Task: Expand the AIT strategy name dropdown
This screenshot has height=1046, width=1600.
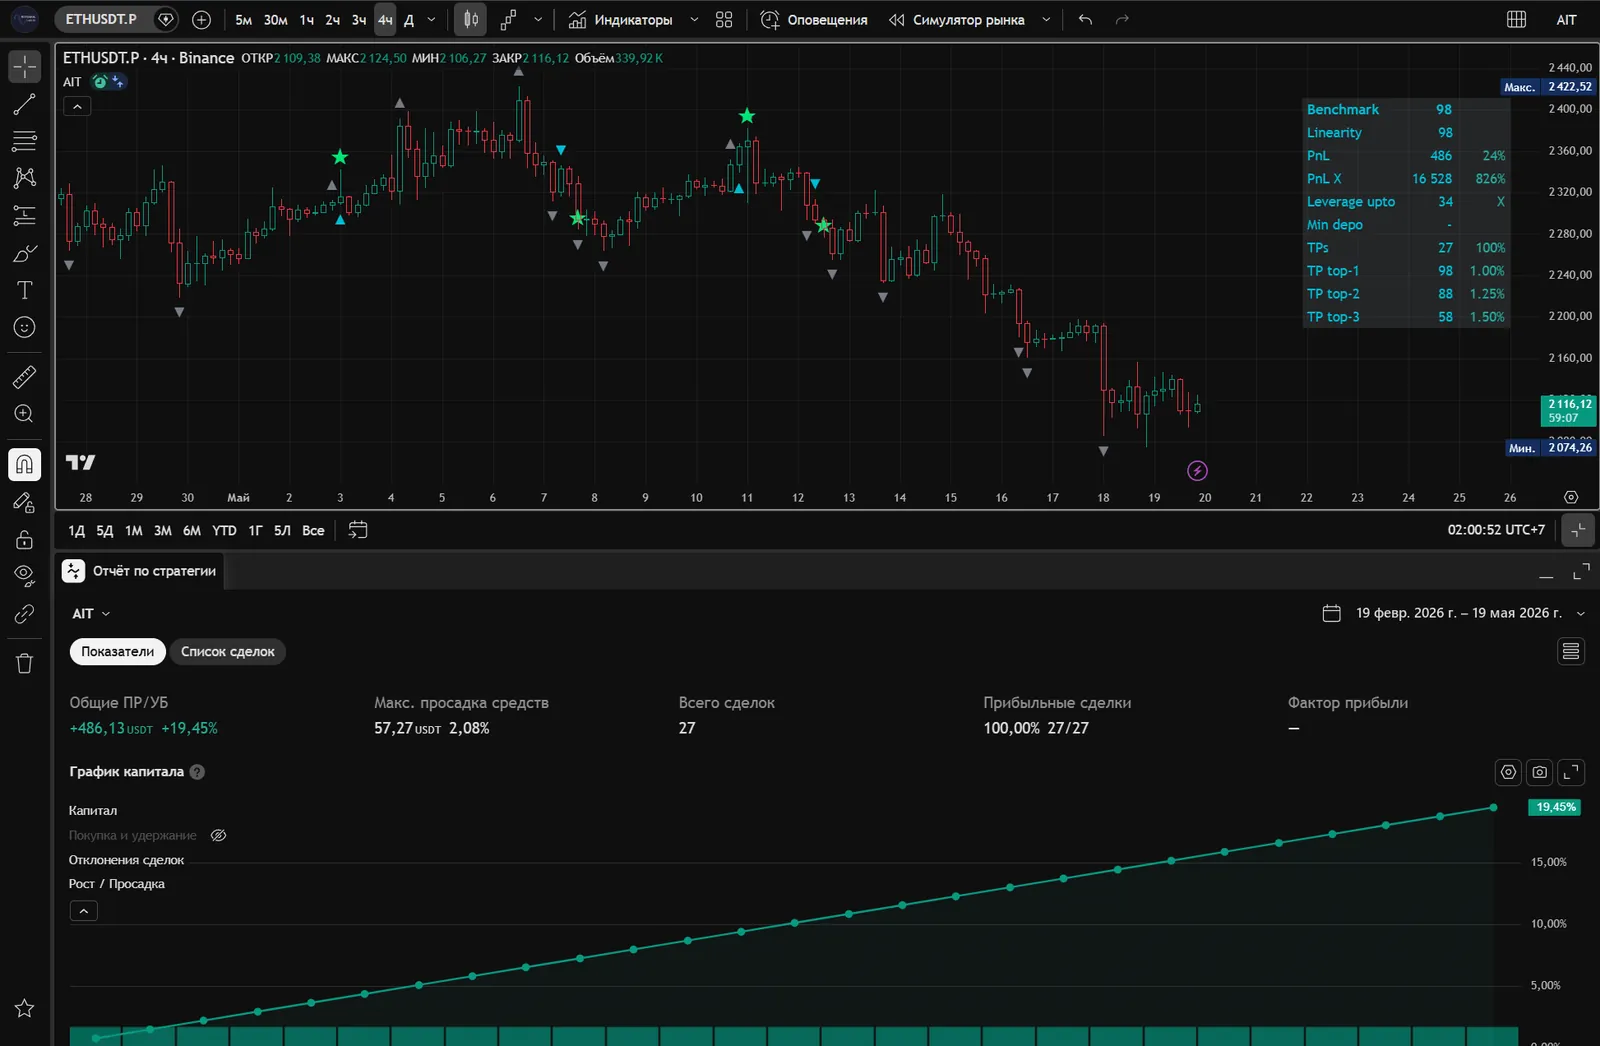Action: tap(91, 614)
